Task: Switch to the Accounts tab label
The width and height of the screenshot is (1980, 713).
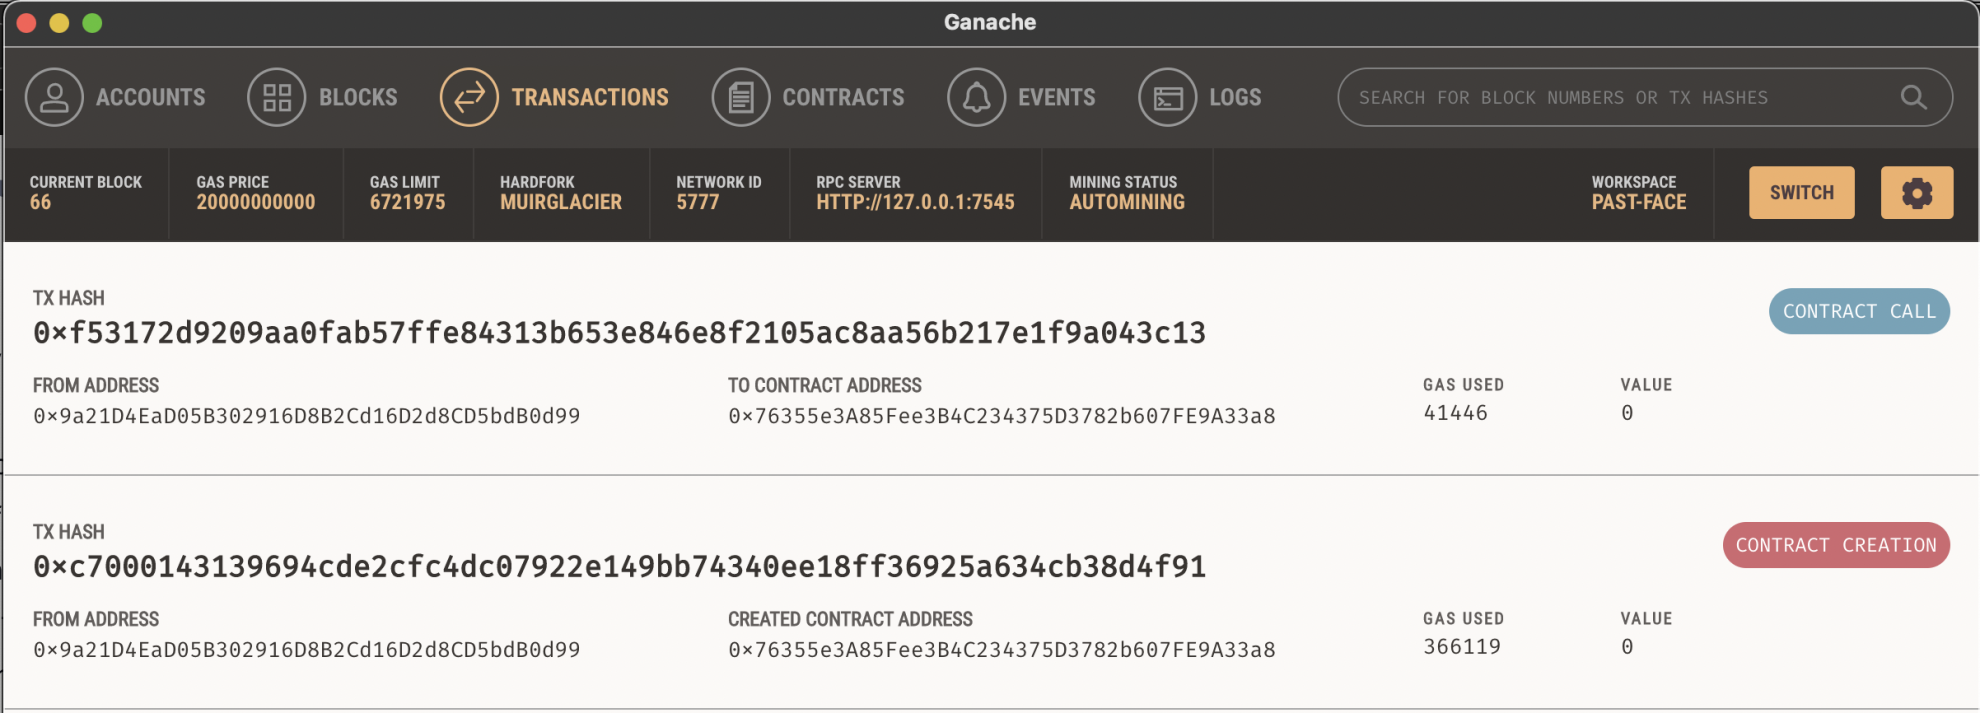Action: coord(151,97)
